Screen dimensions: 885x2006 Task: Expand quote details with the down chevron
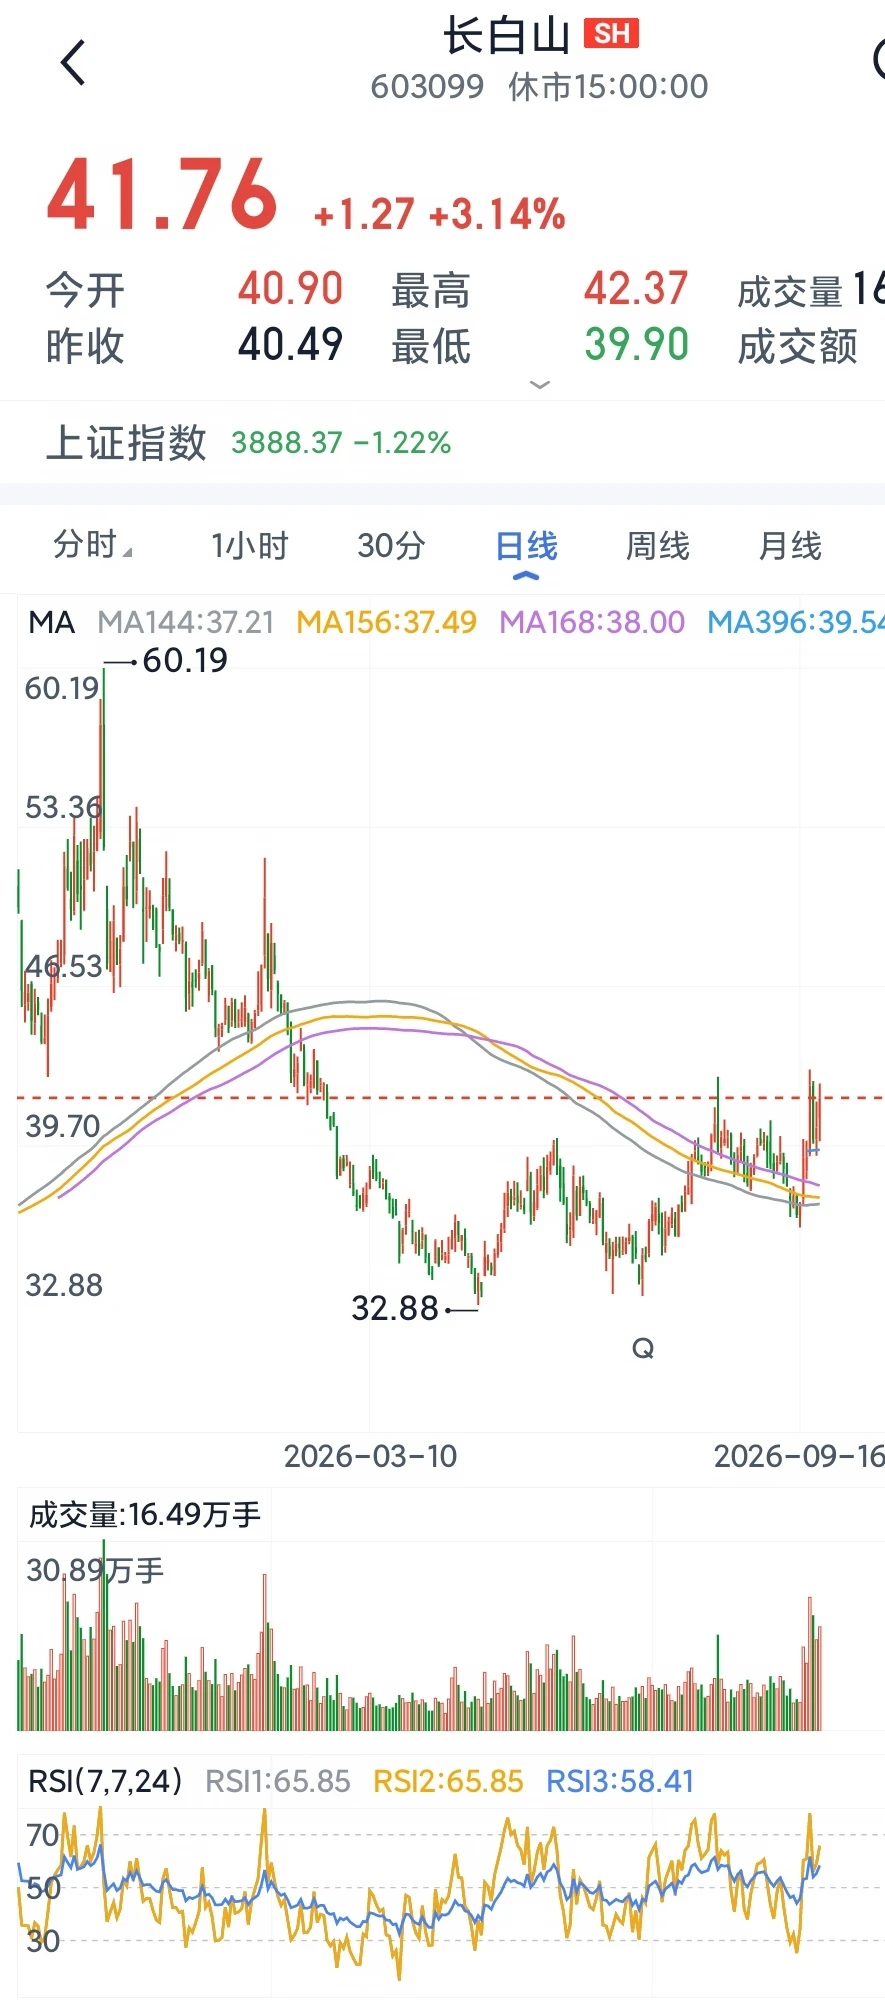540,385
